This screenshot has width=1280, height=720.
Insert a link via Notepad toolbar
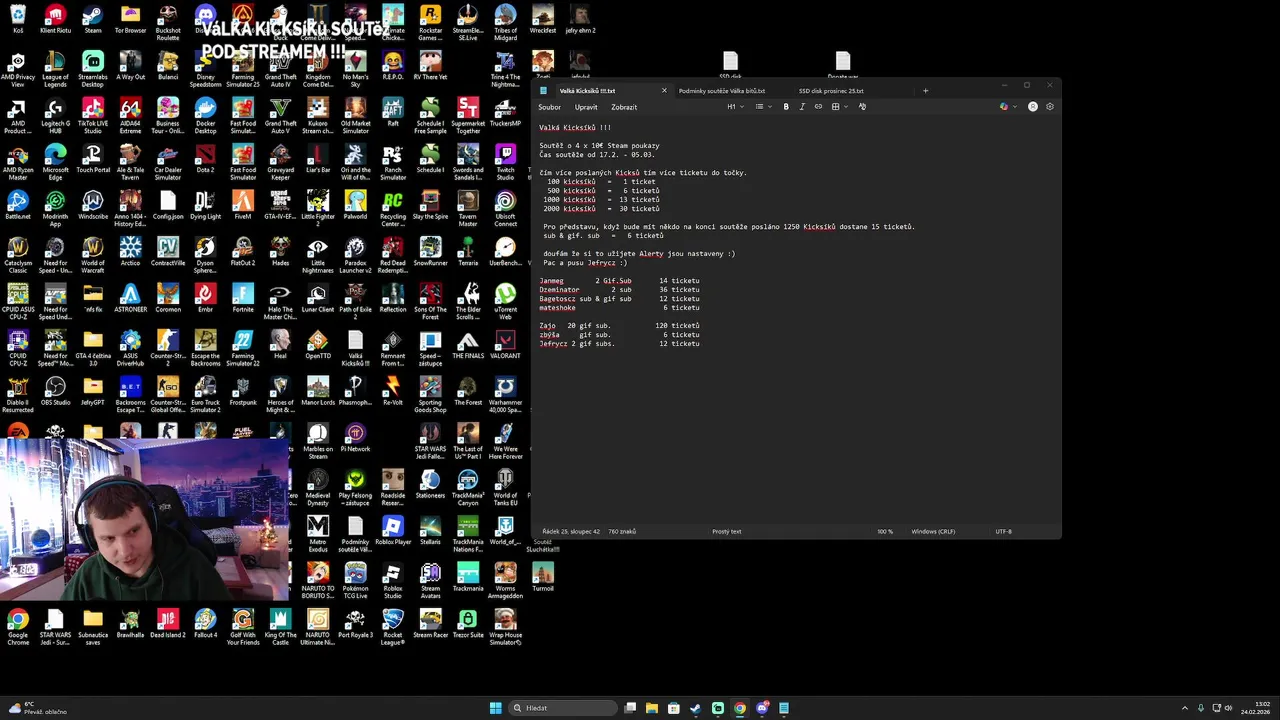click(x=818, y=107)
